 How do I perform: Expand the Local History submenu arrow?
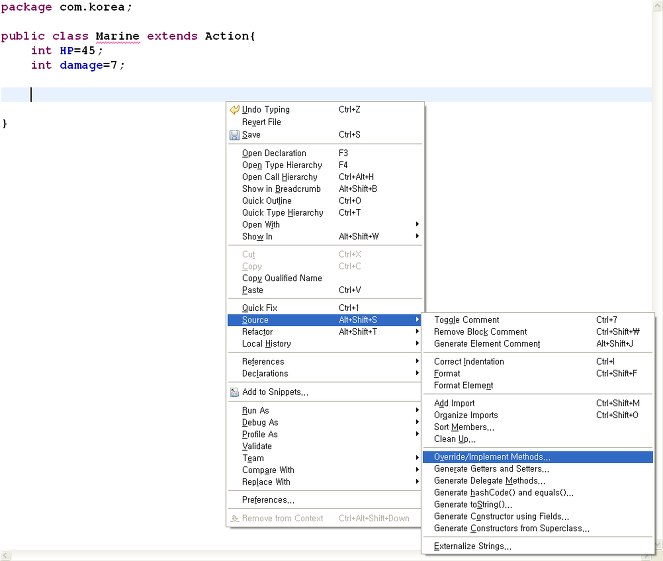[417, 343]
